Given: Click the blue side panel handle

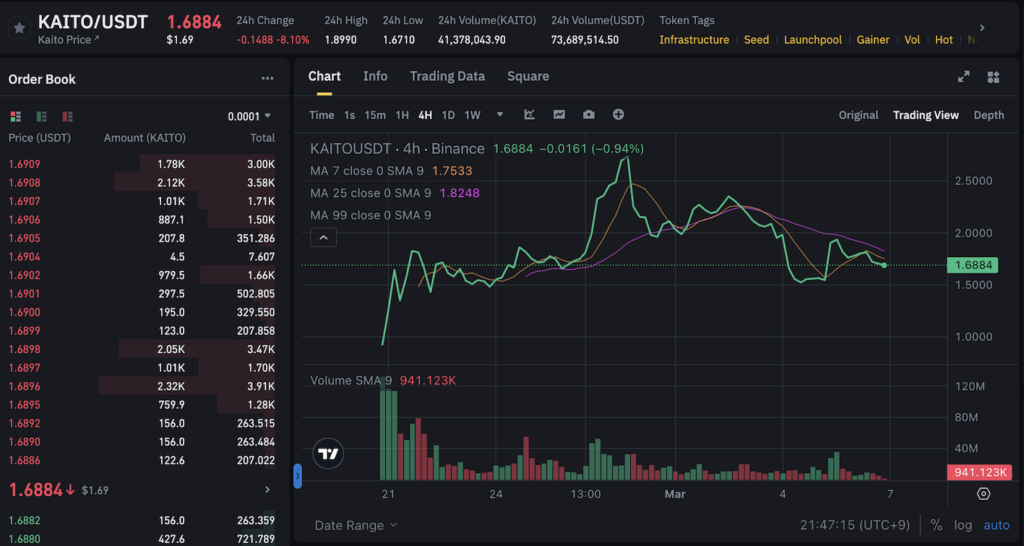Looking at the screenshot, I should click(x=298, y=476).
